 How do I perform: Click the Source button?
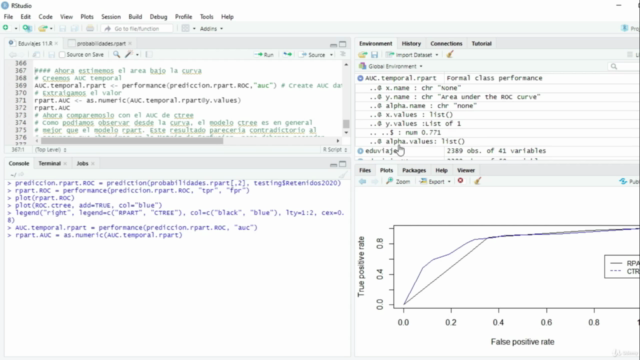(313, 55)
